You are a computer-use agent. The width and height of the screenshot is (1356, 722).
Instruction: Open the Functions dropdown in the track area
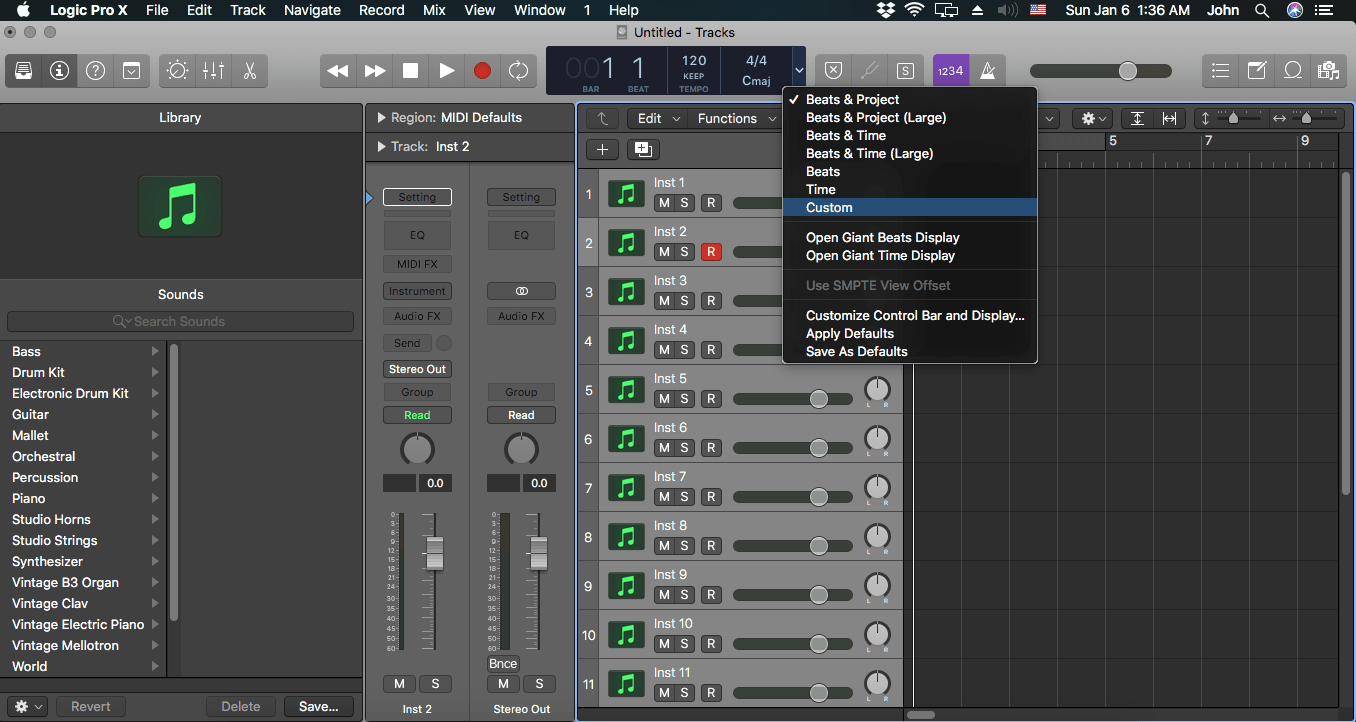(x=736, y=118)
